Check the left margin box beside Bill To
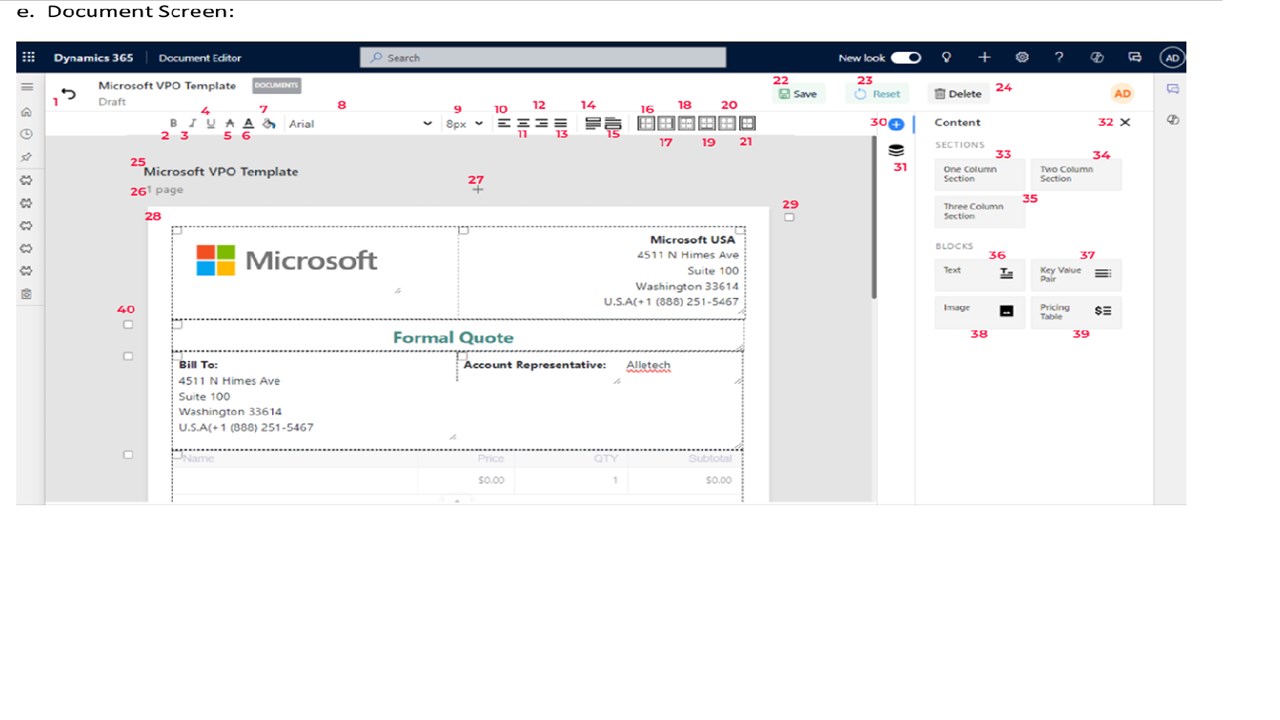Viewport: 1280px width, 720px height. (x=127, y=356)
